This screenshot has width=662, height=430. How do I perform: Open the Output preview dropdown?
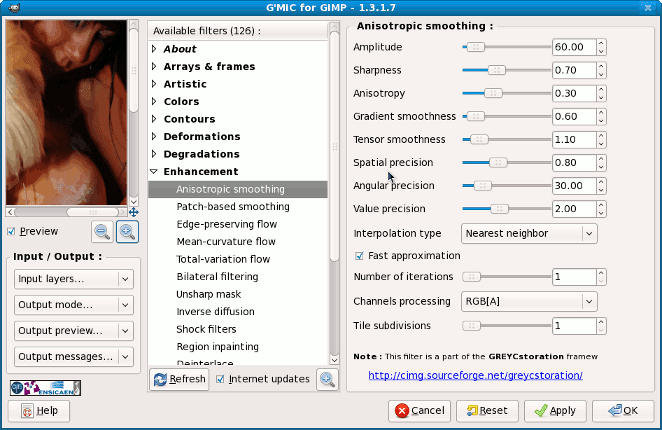tap(74, 331)
